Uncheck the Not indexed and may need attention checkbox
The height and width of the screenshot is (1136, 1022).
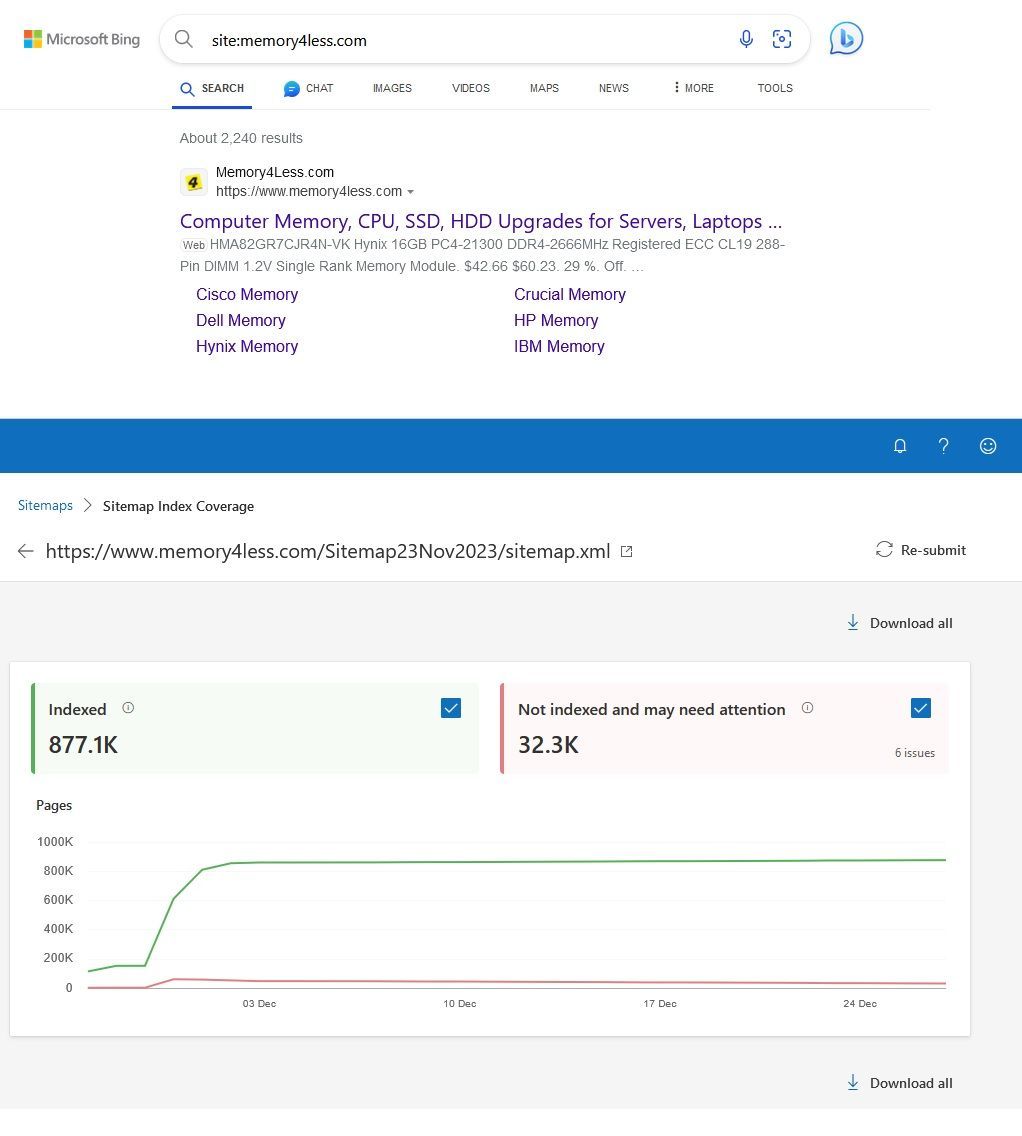(x=921, y=707)
